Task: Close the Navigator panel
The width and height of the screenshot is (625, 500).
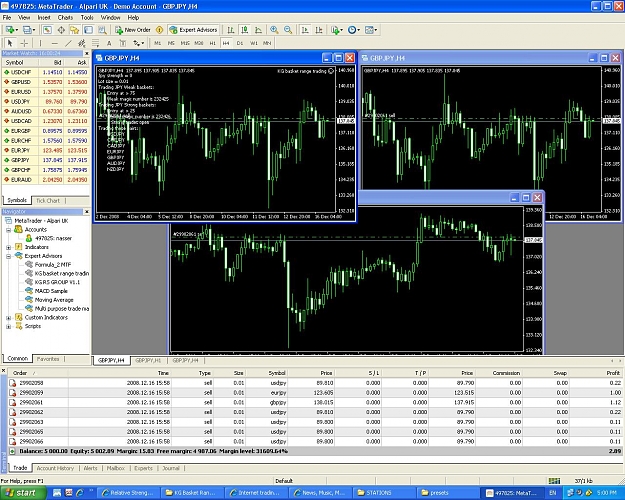Action: pyautogui.click(x=86, y=211)
